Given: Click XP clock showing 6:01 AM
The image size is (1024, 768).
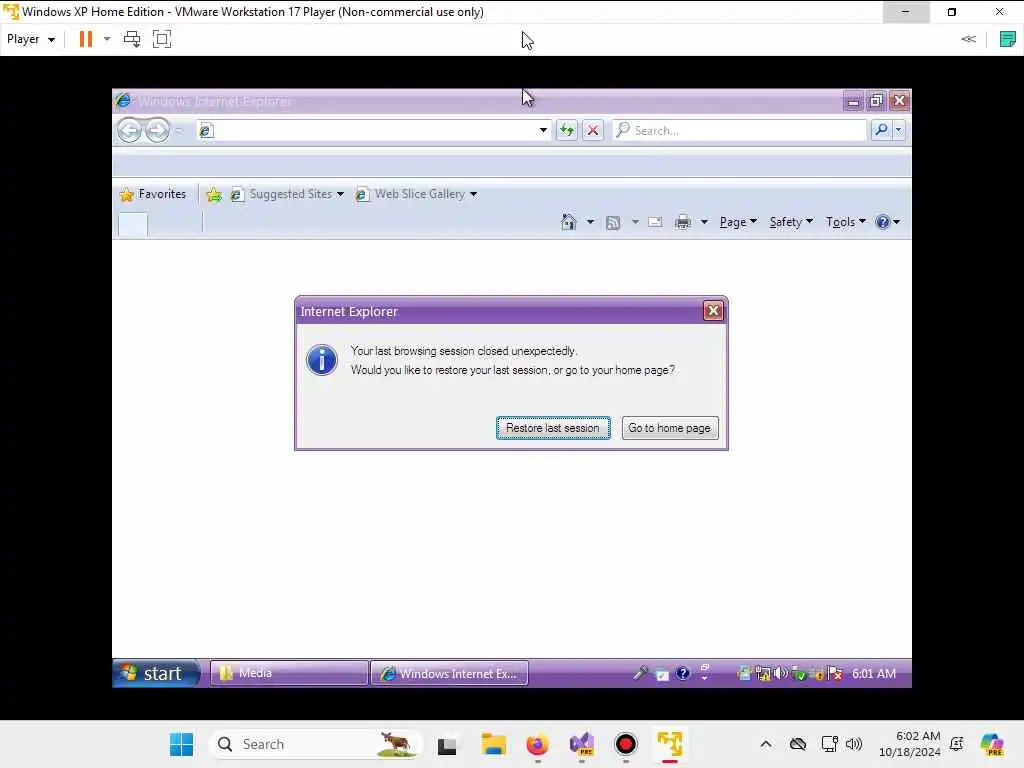Looking at the screenshot, I should coord(874,673).
